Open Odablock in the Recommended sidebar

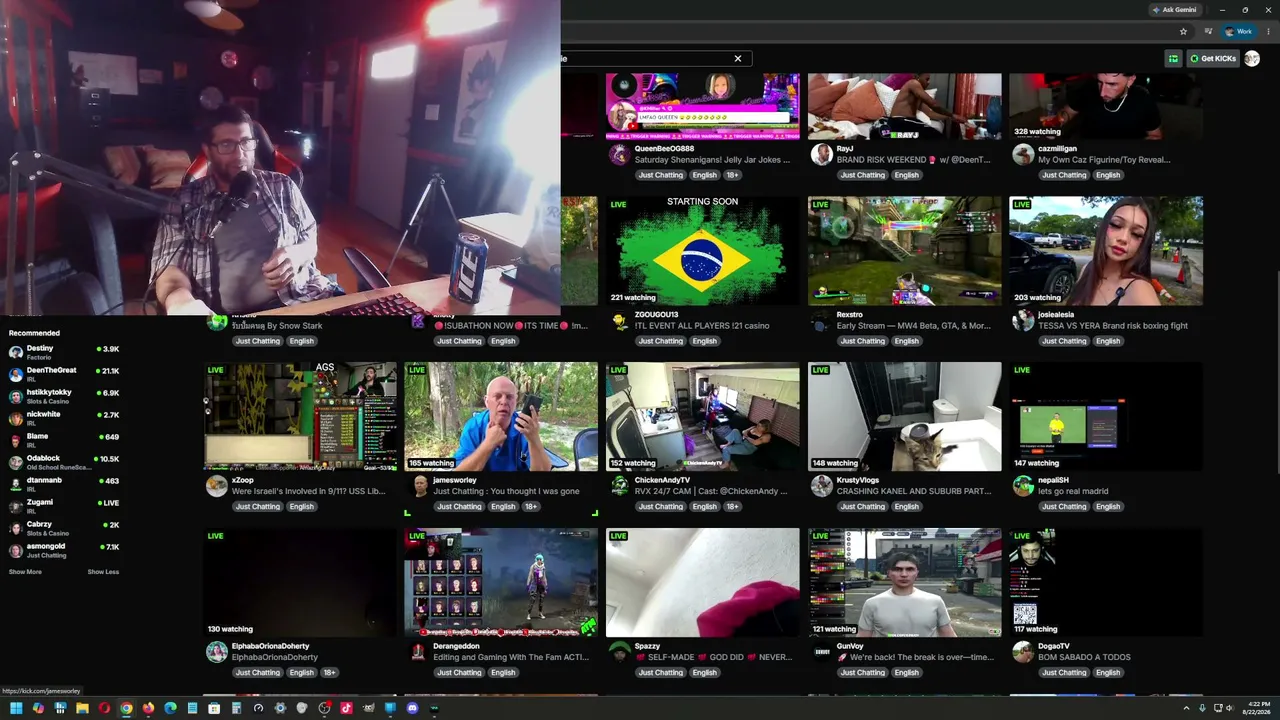64,462
